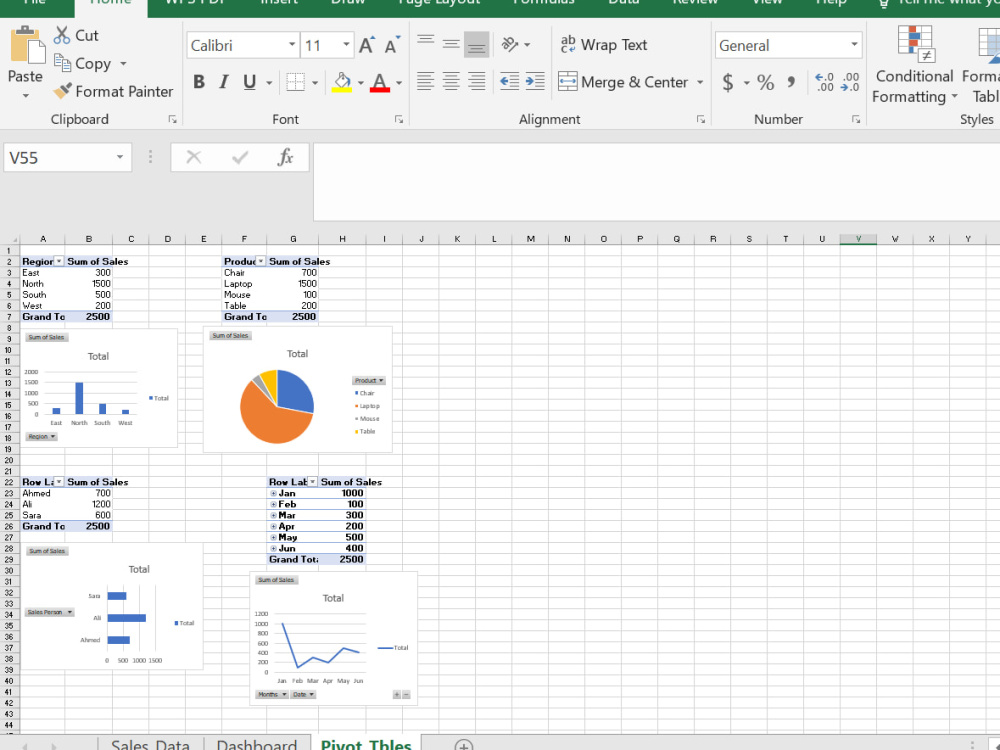Open Font dialog launcher
Screen dimensions: 1000x750
point(399,119)
